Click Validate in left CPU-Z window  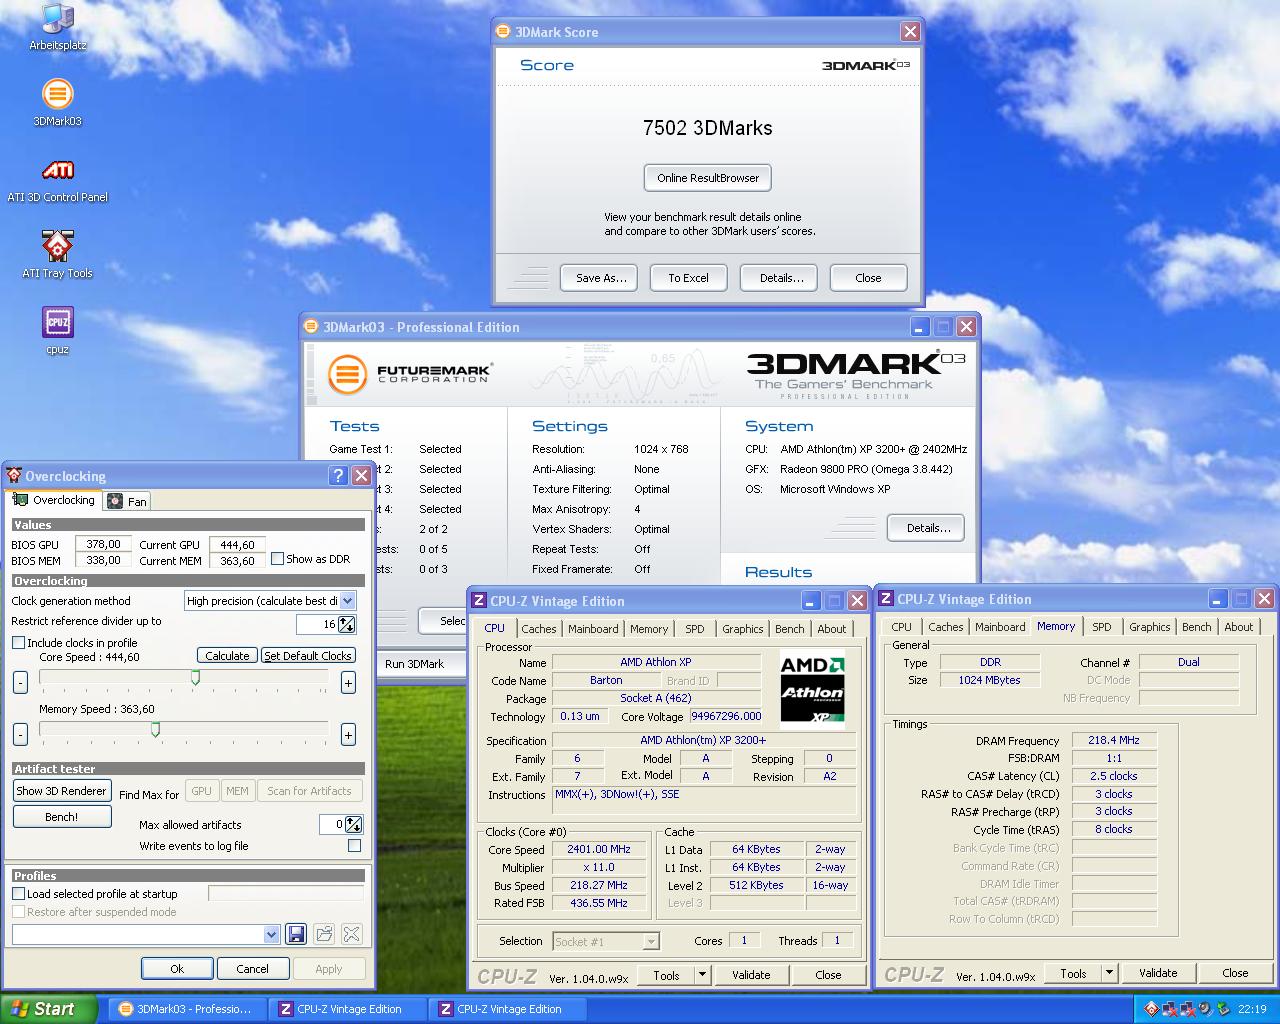(x=751, y=975)
